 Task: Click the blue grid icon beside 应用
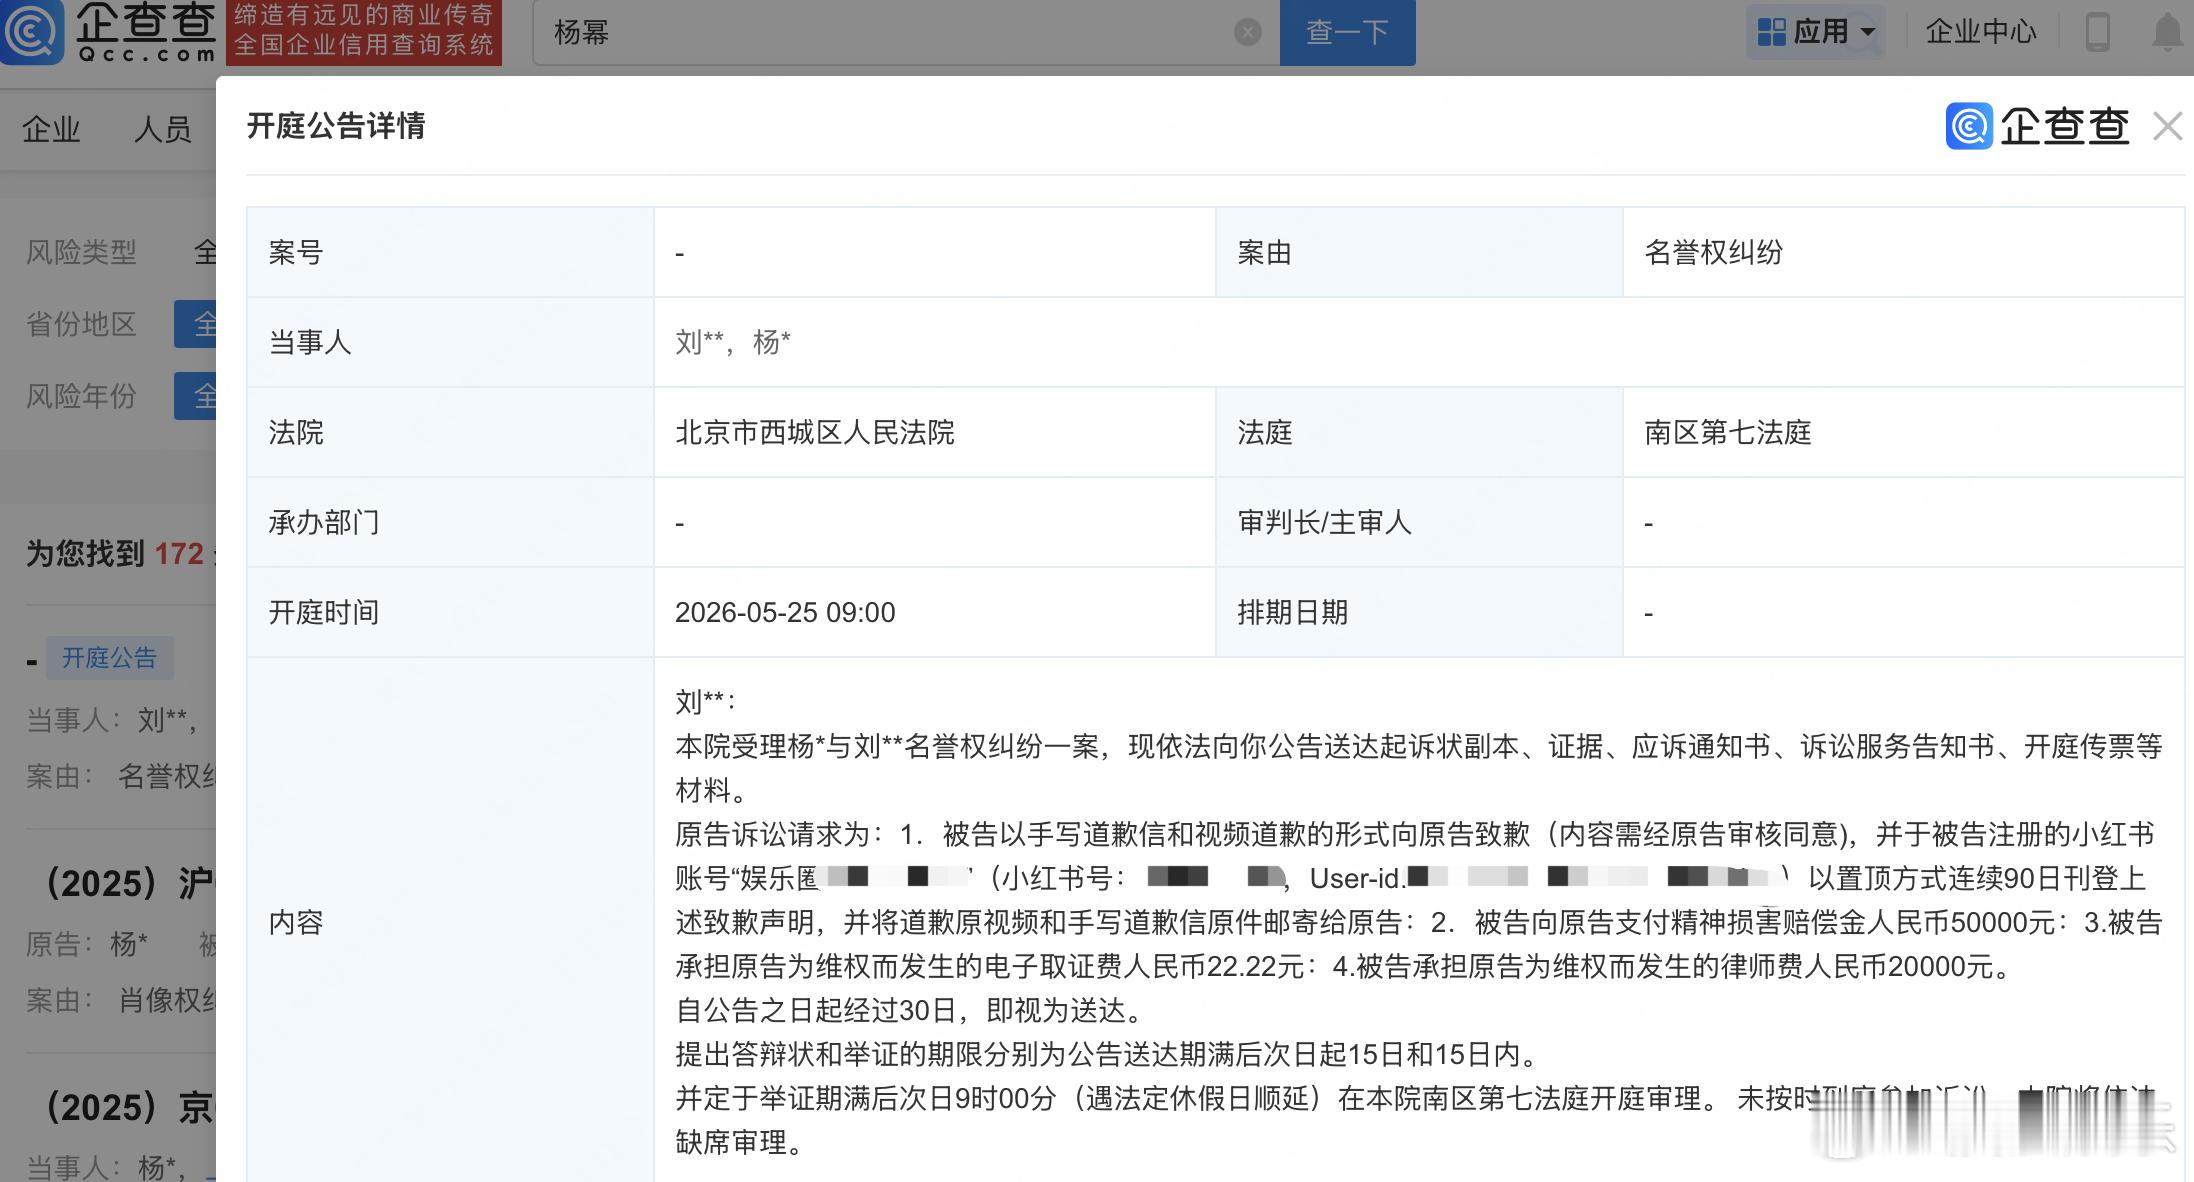click(x=1770, y=30)
